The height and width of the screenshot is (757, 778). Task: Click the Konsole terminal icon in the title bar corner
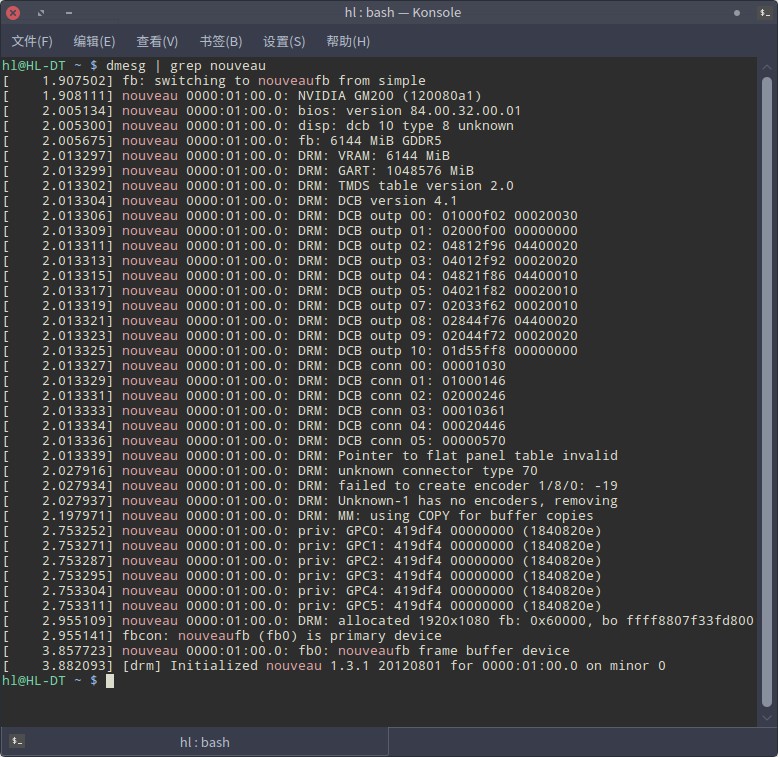(765, 13)
